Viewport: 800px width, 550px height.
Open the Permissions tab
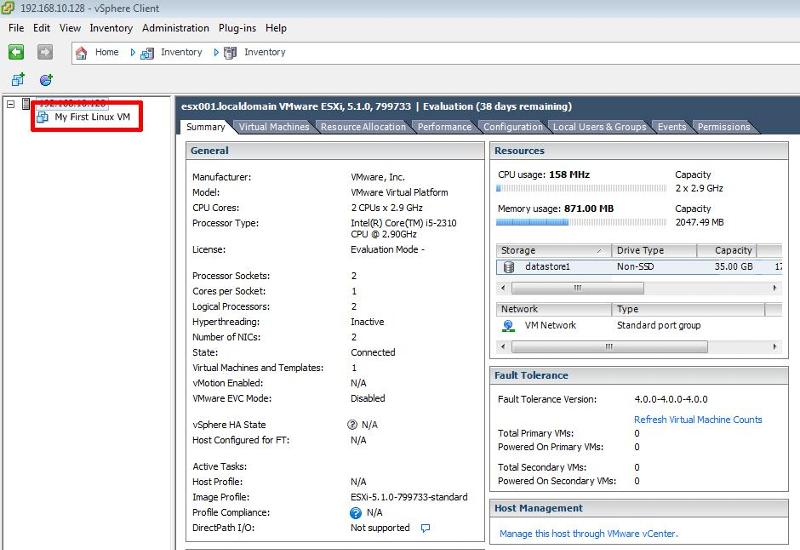724,127
